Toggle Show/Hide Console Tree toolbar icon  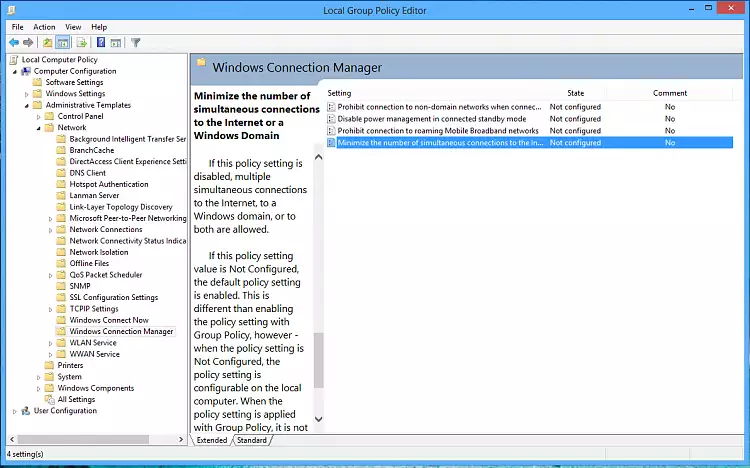62,43
